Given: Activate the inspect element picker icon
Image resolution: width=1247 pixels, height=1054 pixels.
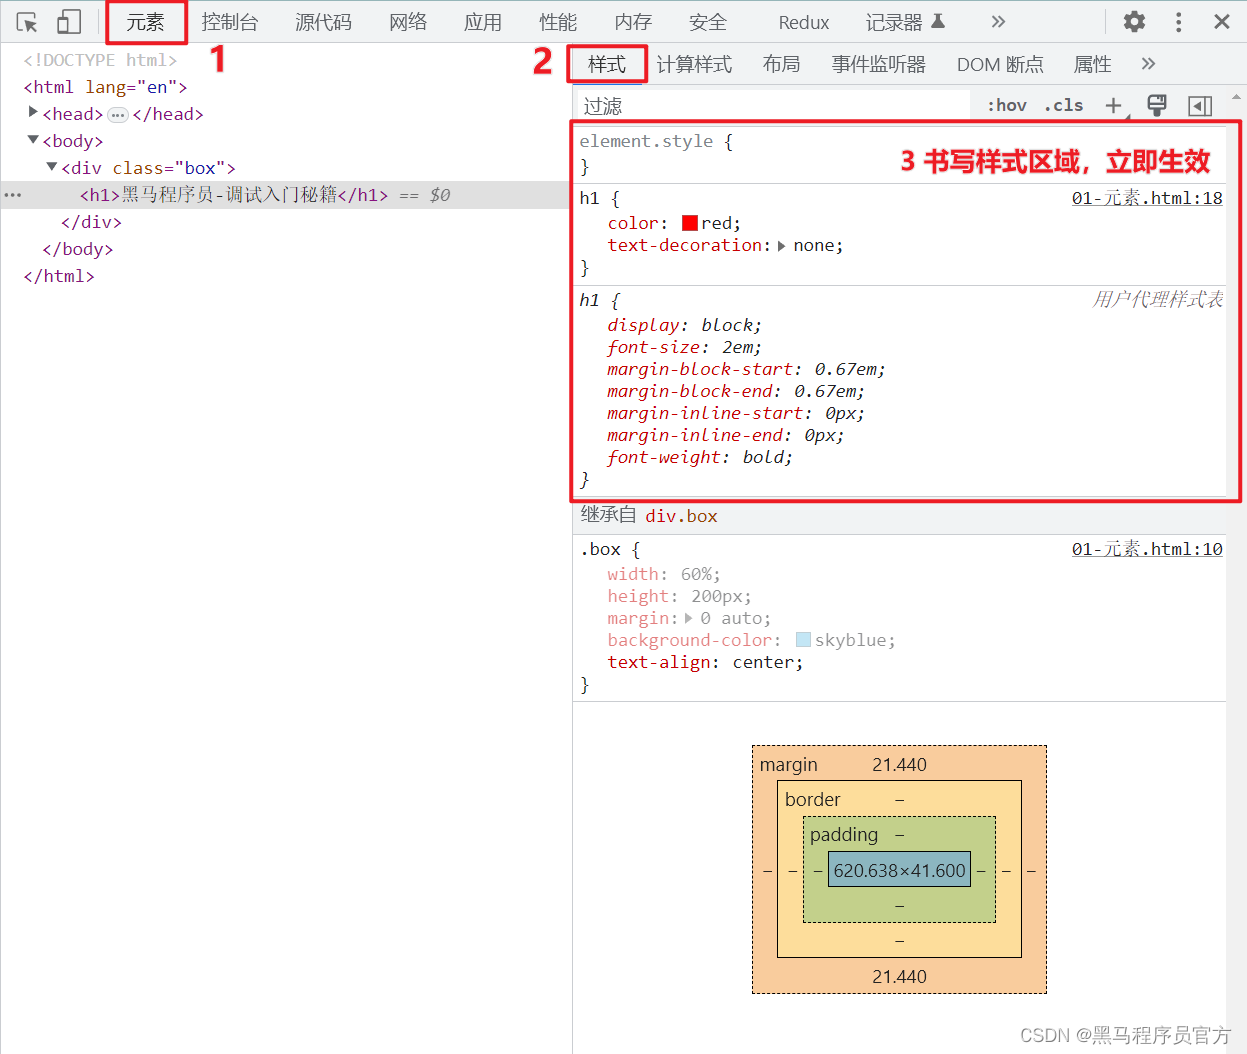Looking at the screenshot, I should 27,22.
